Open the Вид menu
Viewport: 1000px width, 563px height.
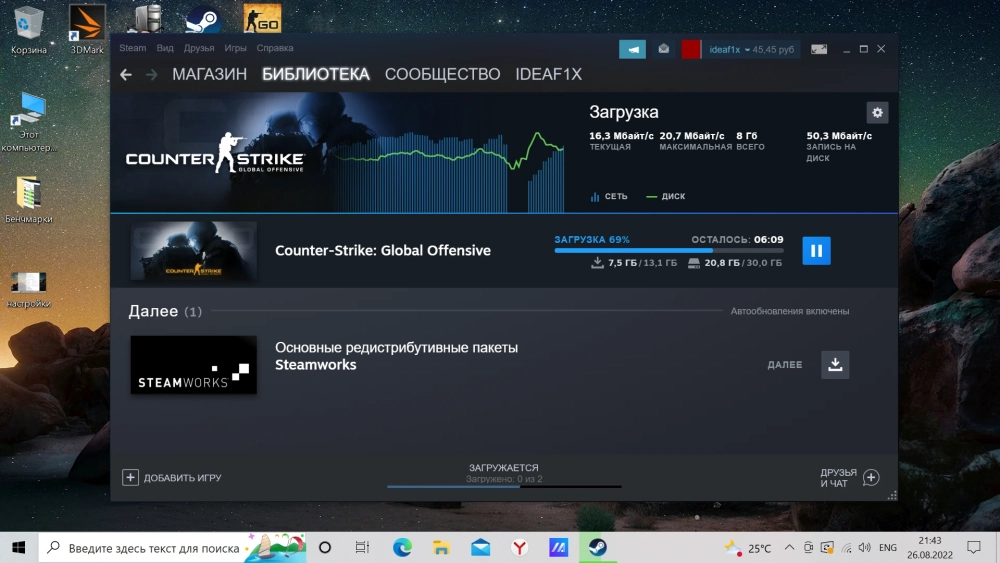[x=165, y=48]
